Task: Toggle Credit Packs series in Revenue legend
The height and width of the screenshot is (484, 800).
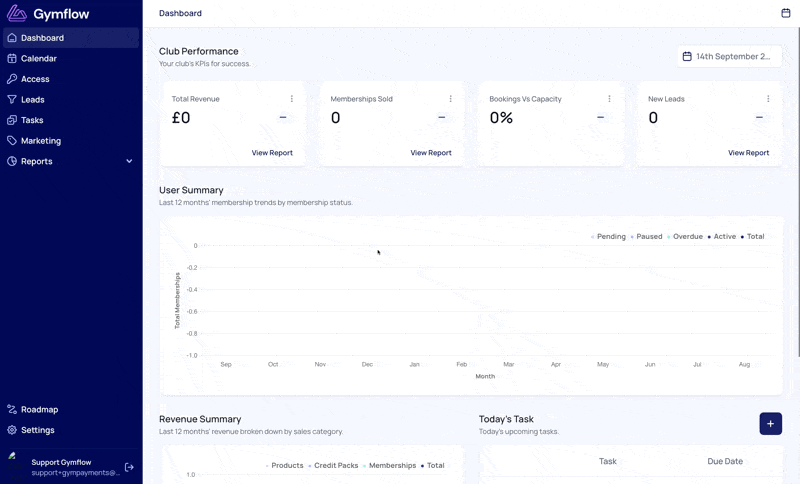Action: click(333, 466)
